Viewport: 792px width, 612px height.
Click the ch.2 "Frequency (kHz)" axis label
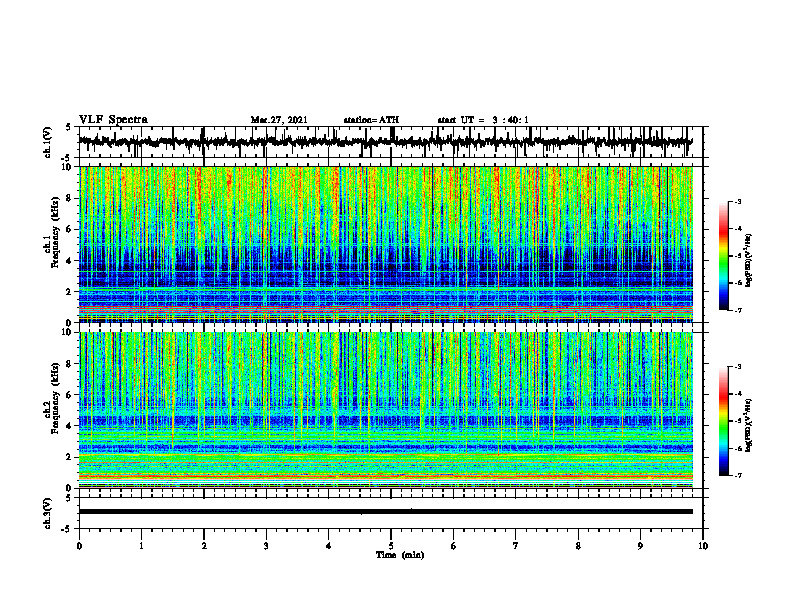click(x=55, y=398)
